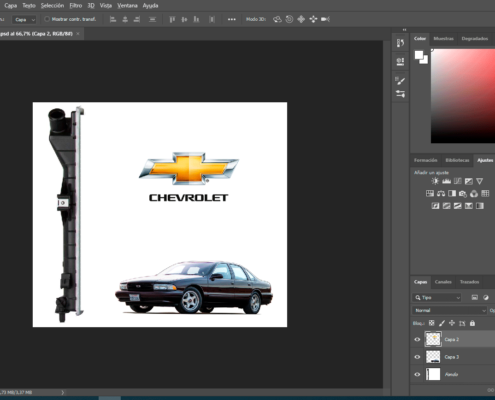Open the Capa menu
The image size is (495, 400).
(x=10, y=6)
